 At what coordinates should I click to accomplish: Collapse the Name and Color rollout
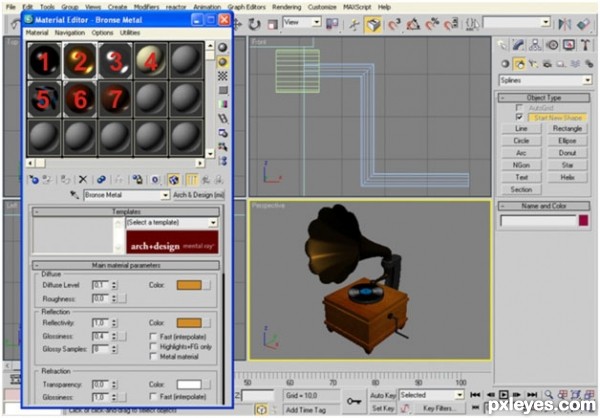pyautogui.click(x=544, y=206)
